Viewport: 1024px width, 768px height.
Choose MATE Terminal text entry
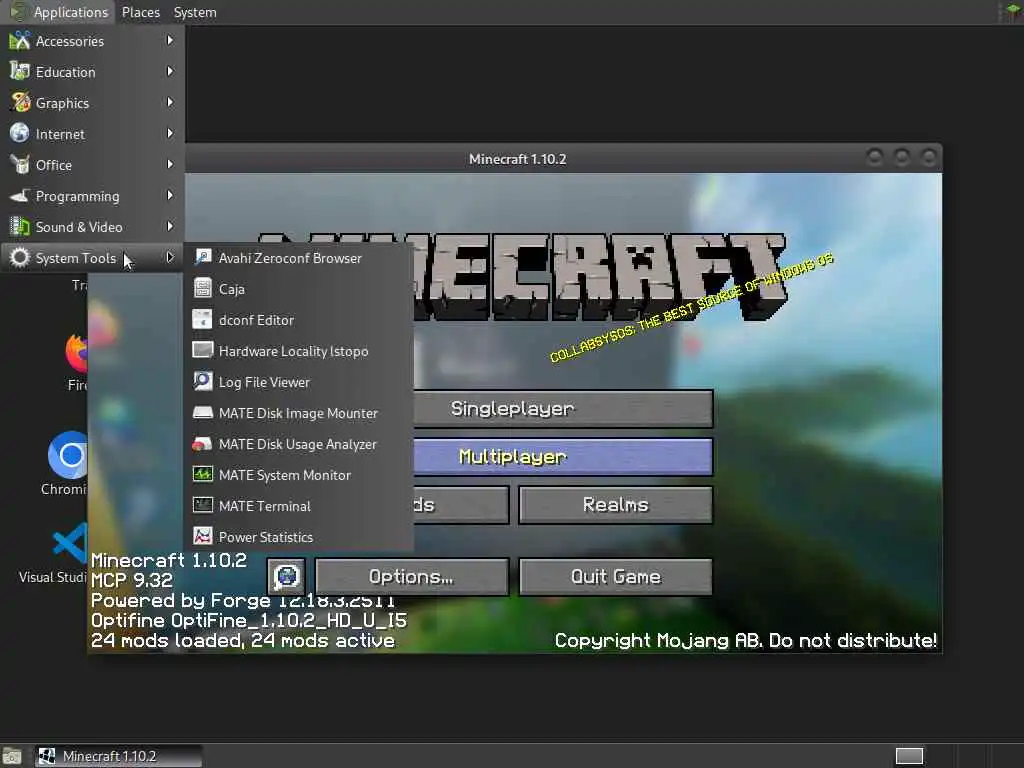pos(264,506)
